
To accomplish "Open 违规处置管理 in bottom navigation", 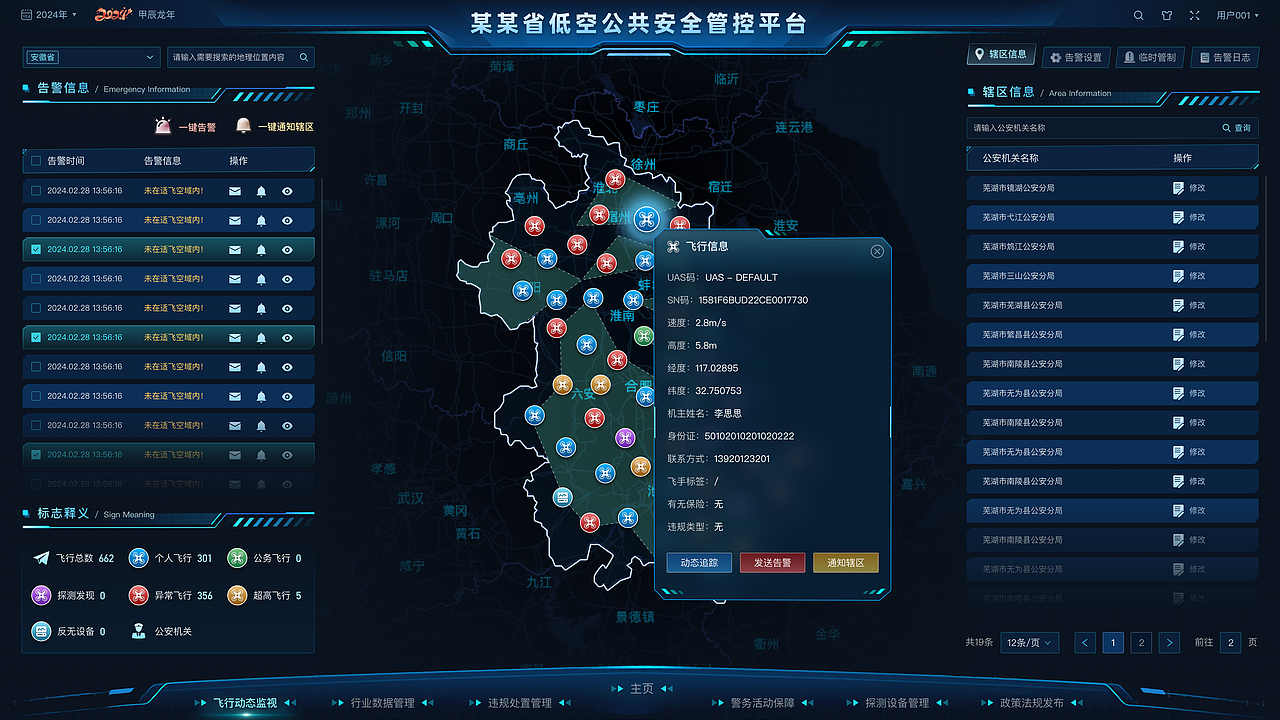I will click(520, 703).
